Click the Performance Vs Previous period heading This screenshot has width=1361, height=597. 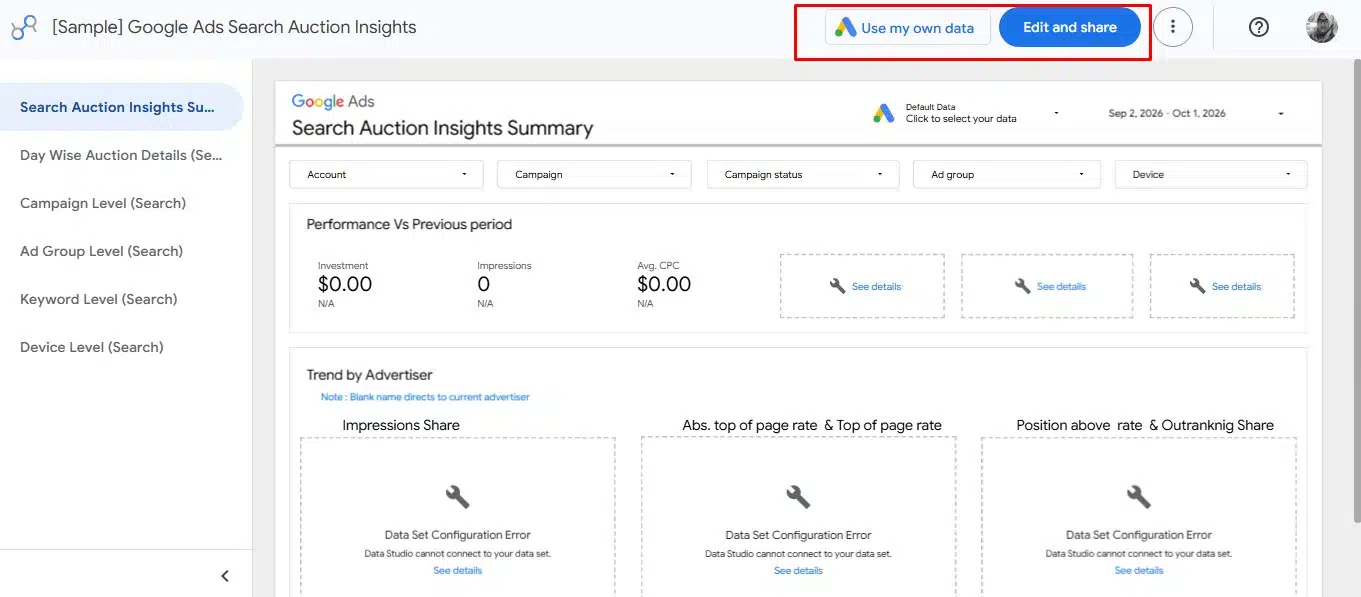[409, 224]
